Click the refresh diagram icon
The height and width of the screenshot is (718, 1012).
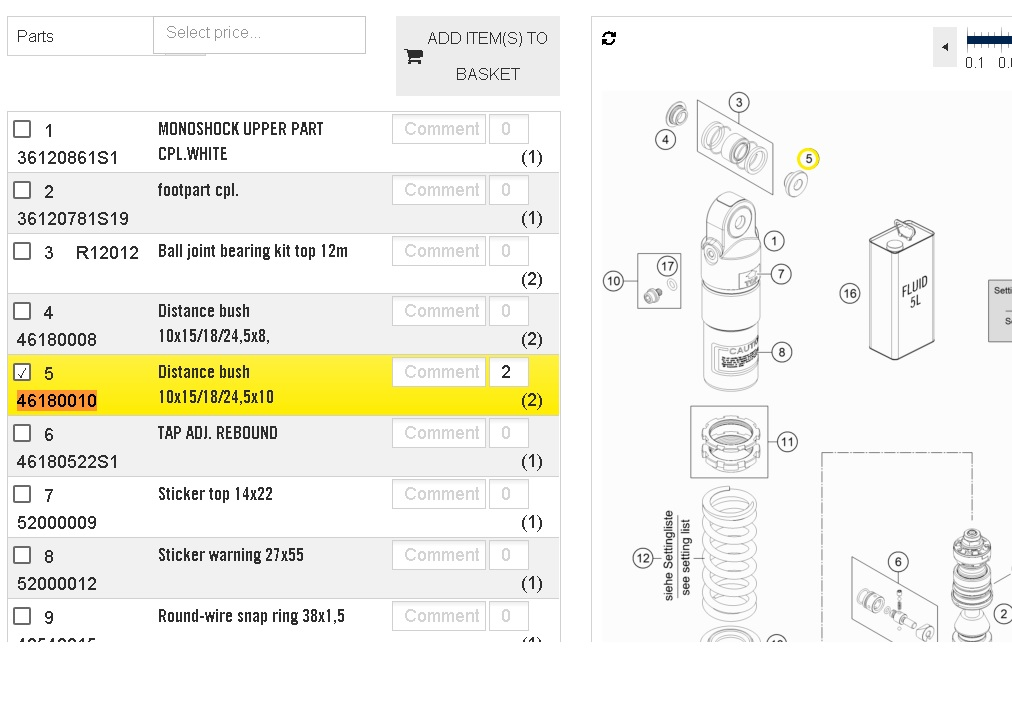[609, 38]
